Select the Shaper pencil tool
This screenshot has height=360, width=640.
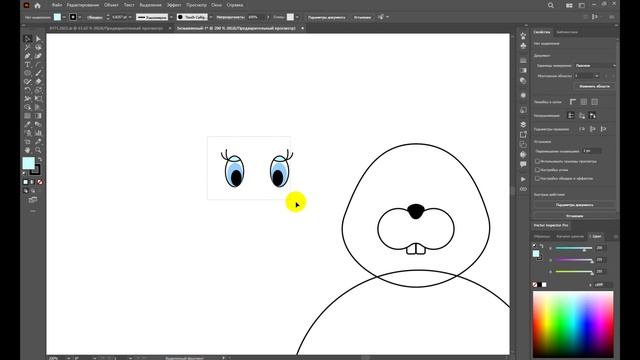[28, 82]
